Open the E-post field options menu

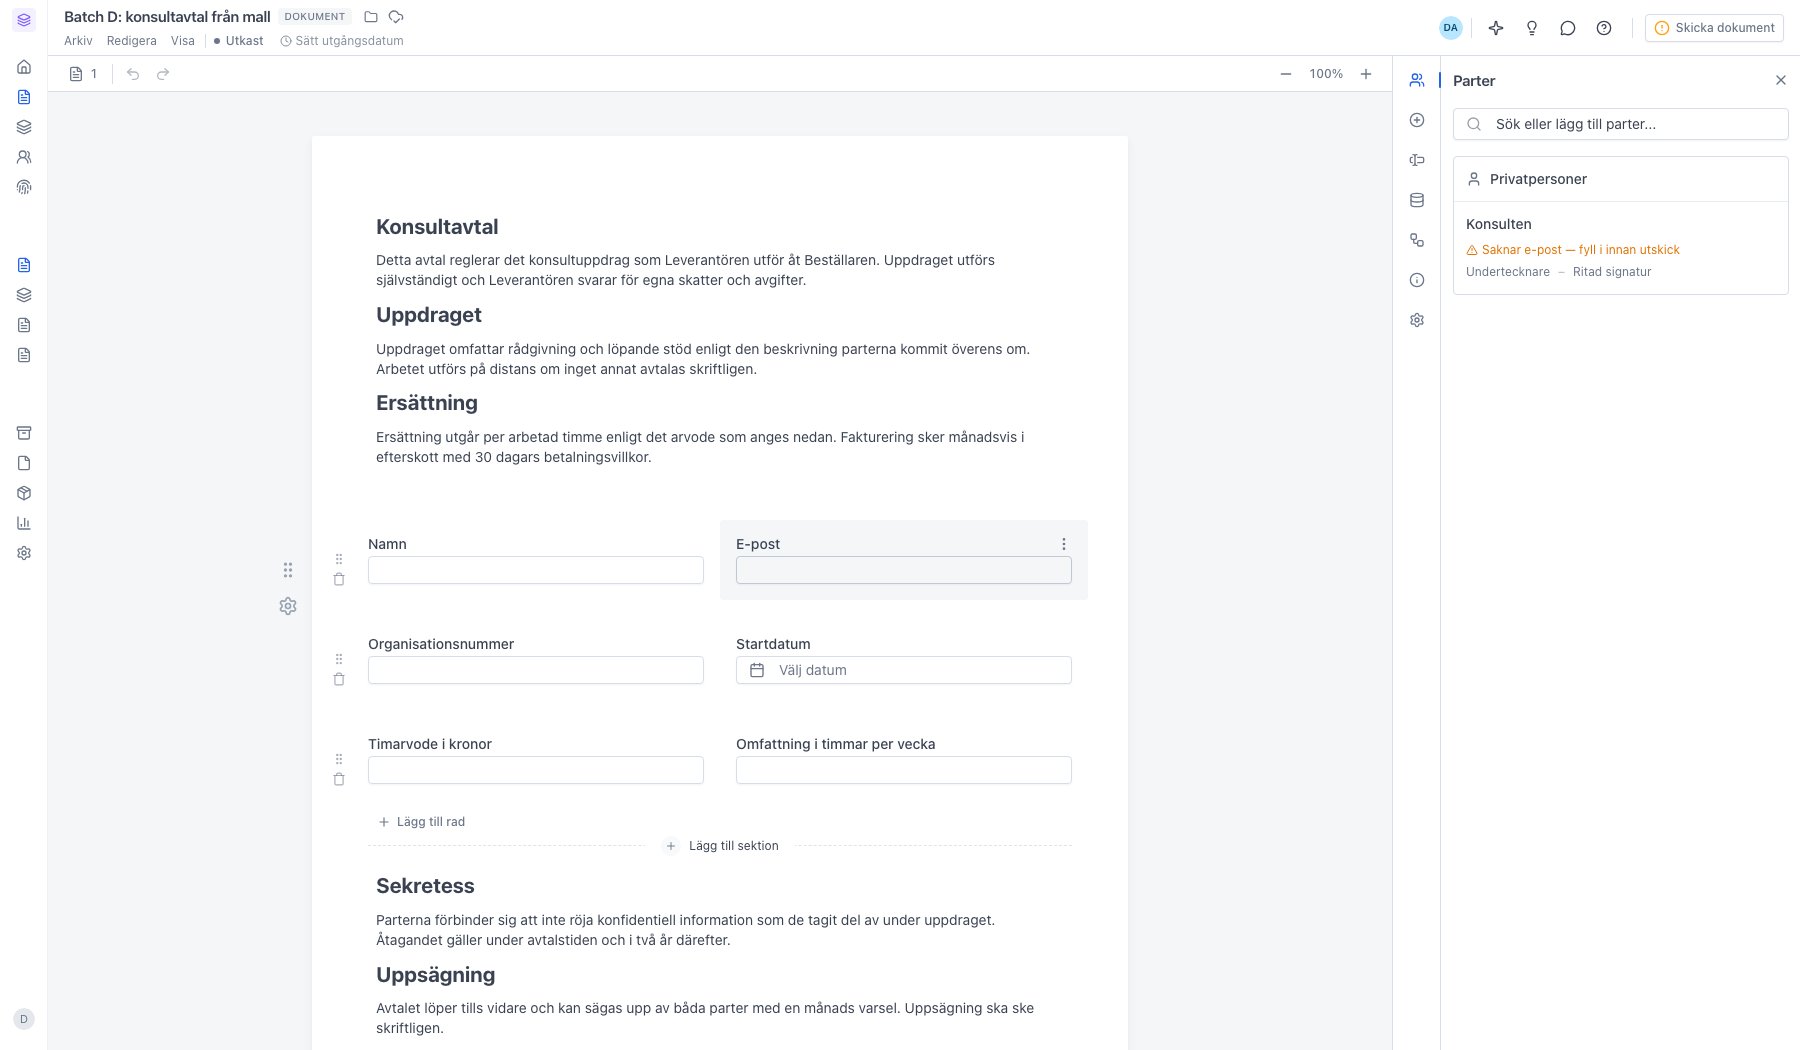coord(1064,544)
